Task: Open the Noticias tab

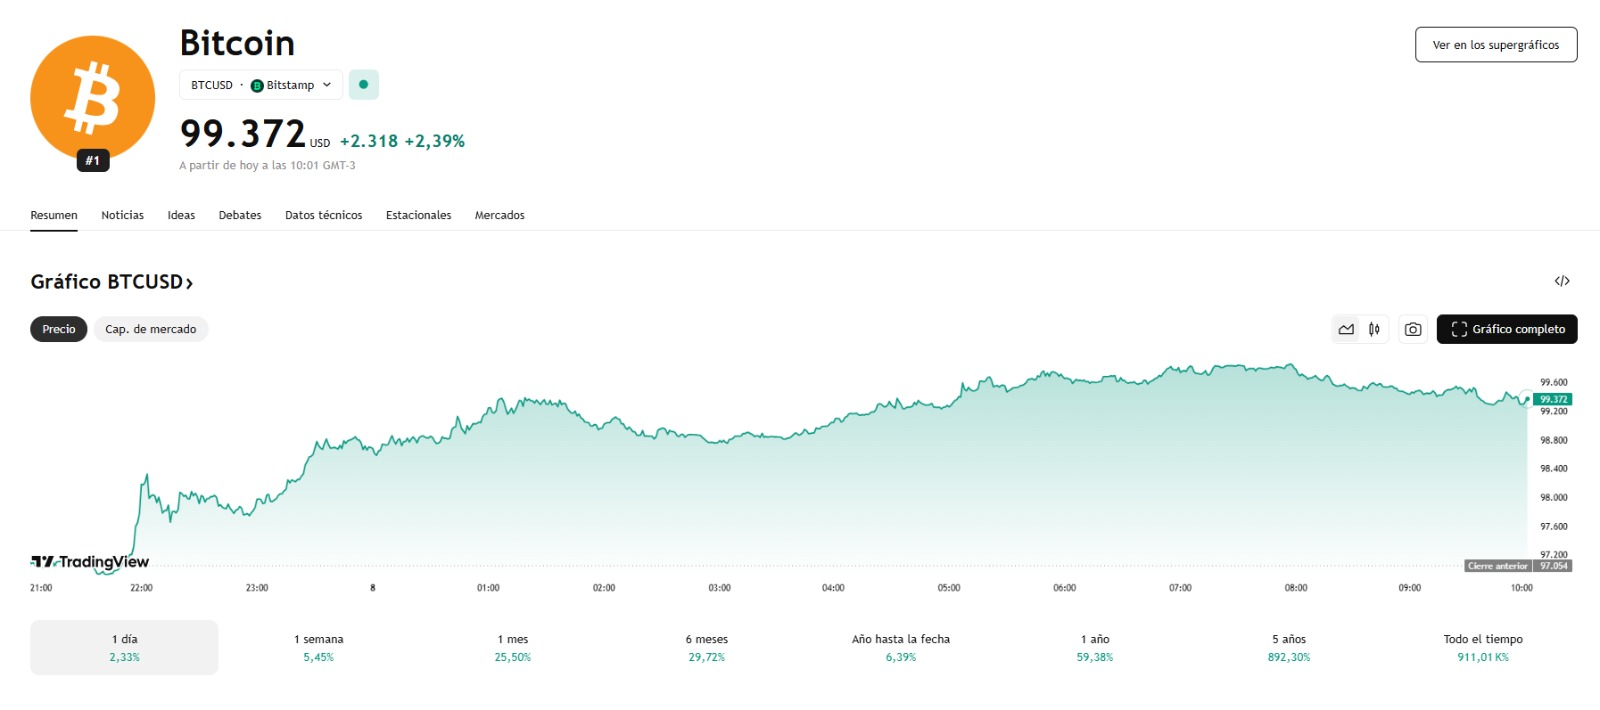Action: click(x=122, y=215)
